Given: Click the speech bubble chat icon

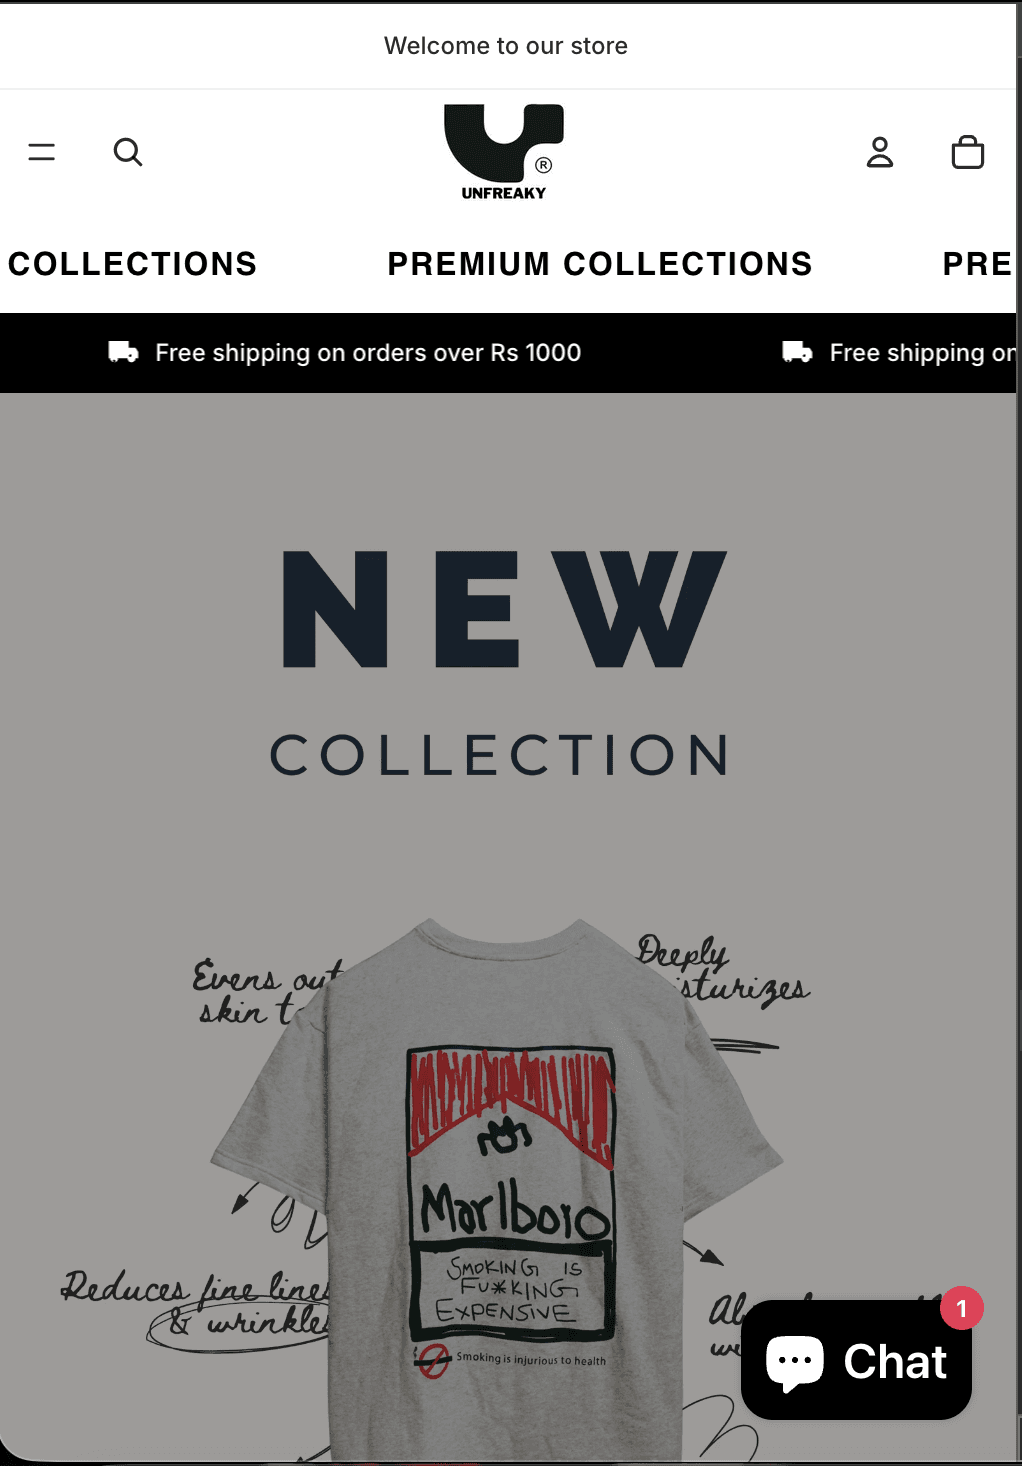Looking at the screenshot, I should [795, 1362].
